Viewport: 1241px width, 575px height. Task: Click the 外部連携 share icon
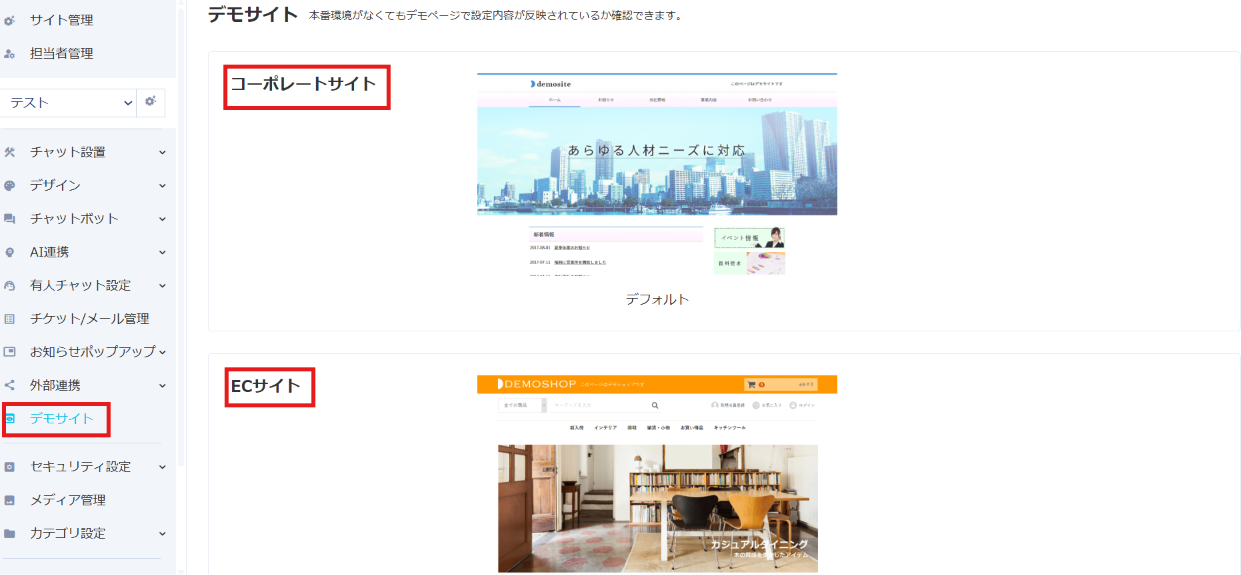coord(10,385)
